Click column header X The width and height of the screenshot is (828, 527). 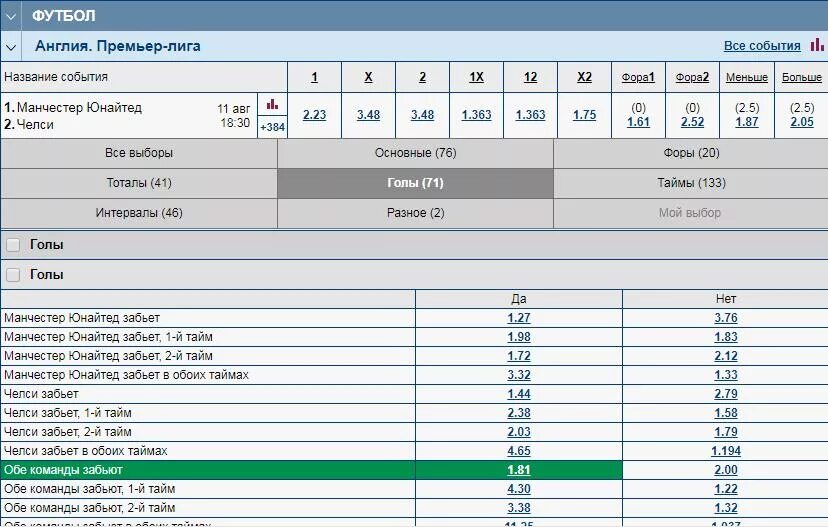tap(369, 77)
